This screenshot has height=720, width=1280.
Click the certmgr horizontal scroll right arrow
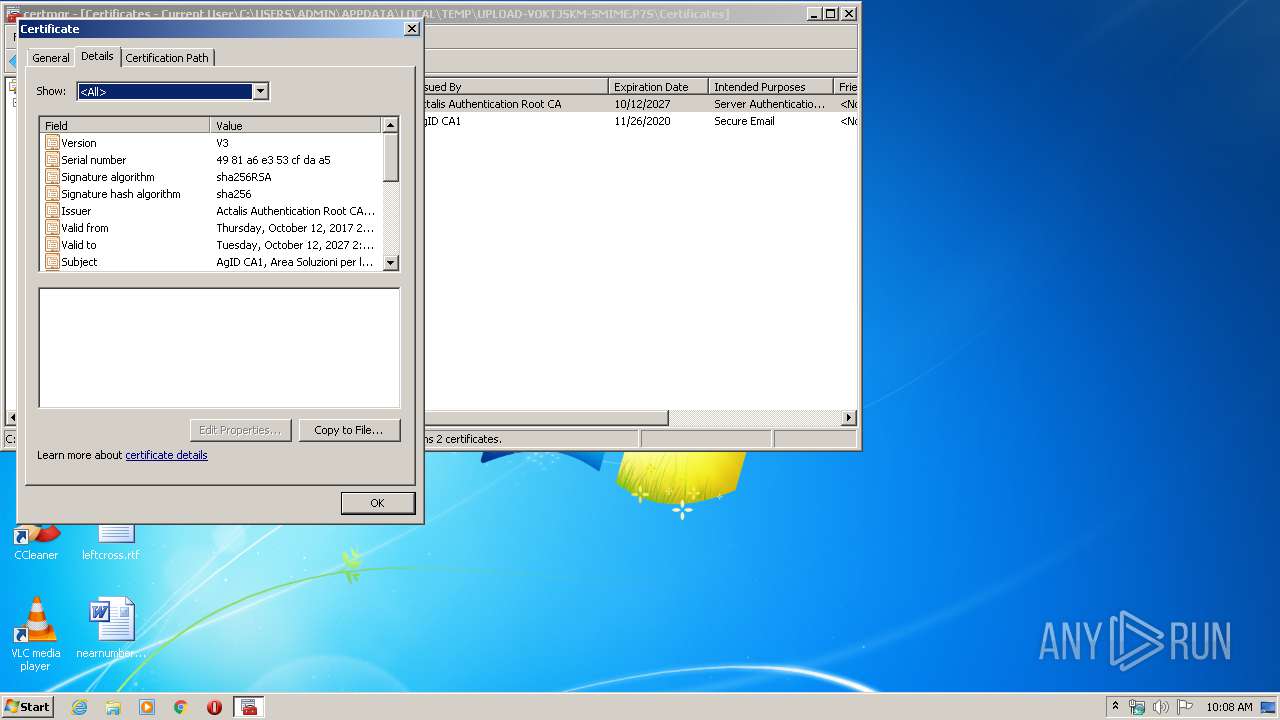849,418
